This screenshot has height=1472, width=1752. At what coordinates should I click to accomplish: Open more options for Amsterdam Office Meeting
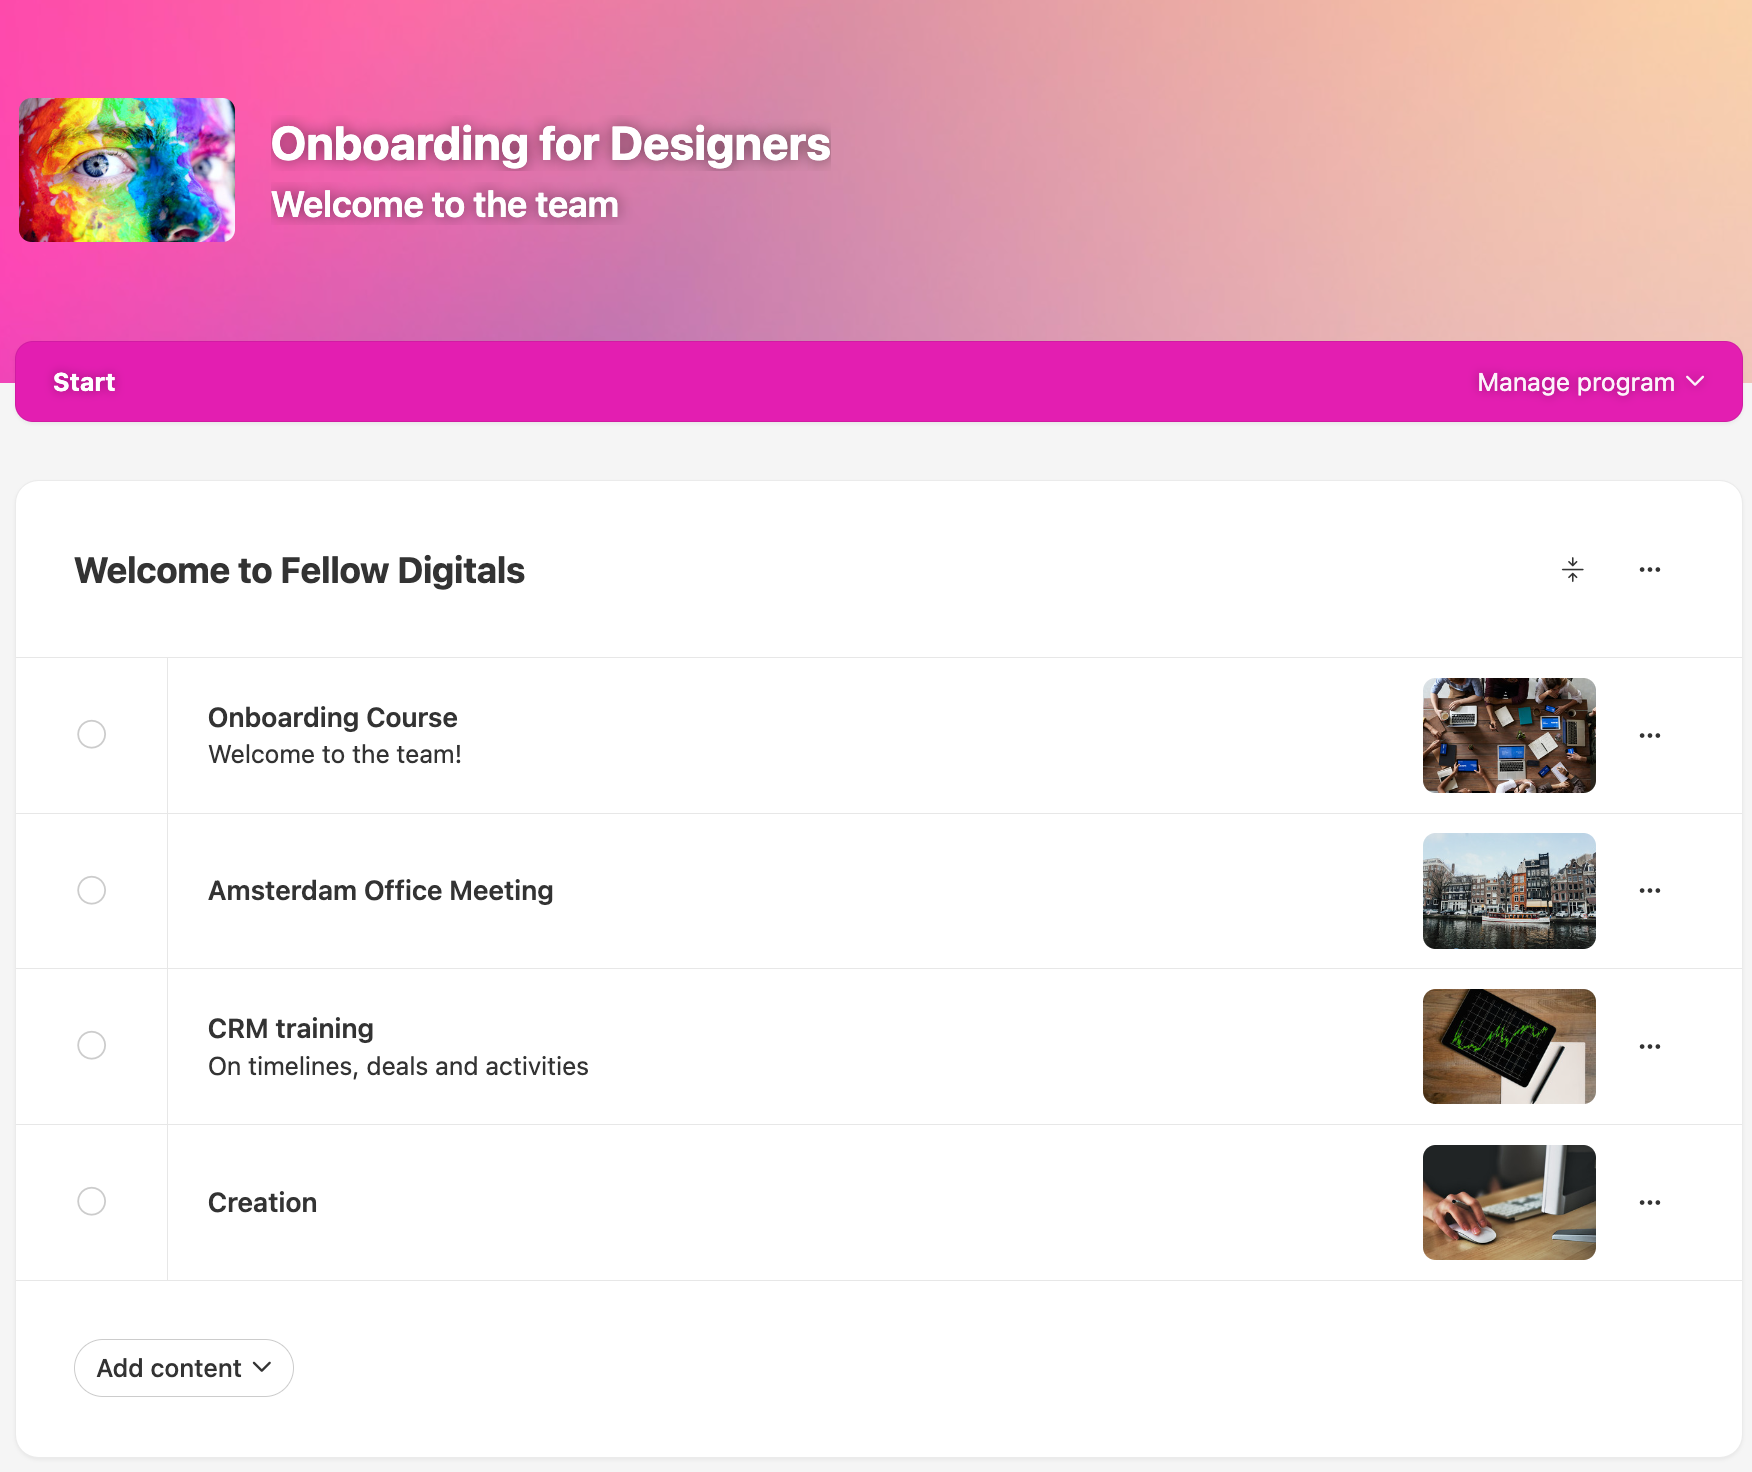[x=1649, y=891]
